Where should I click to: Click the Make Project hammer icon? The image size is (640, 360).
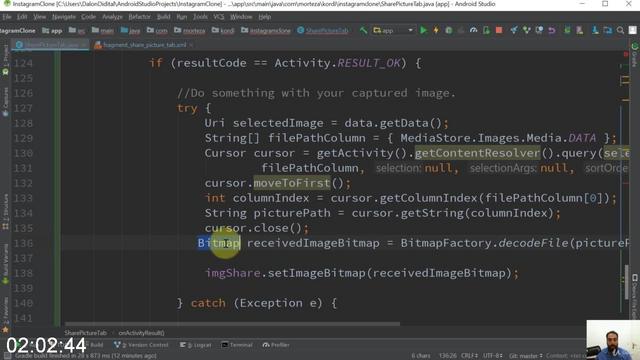tap(363, 30)
